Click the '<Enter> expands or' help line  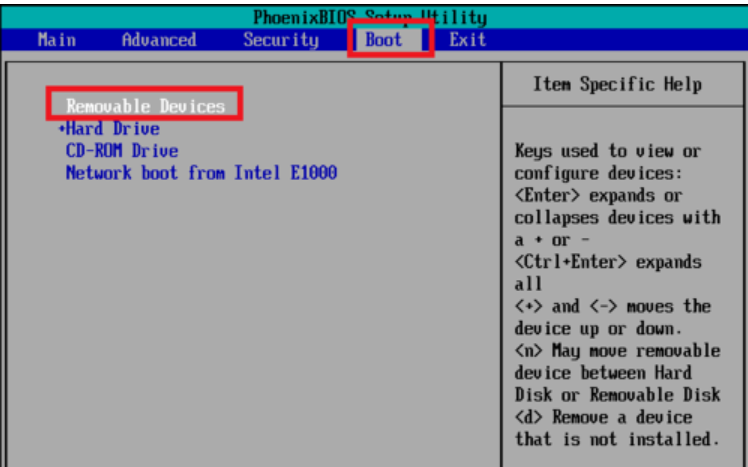(x=598, y=195)
